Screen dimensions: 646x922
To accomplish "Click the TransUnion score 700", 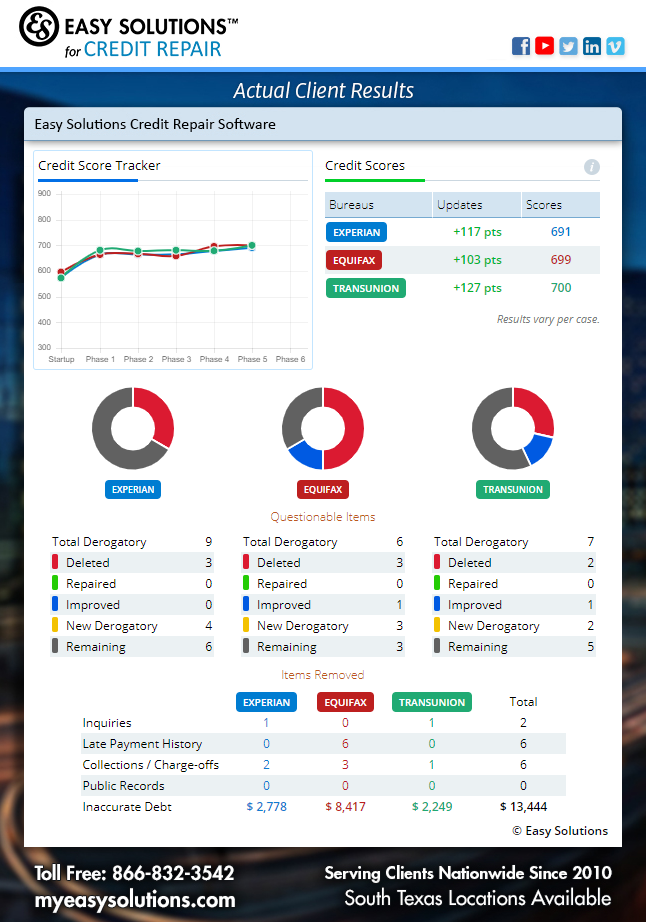I will (561, 288).
